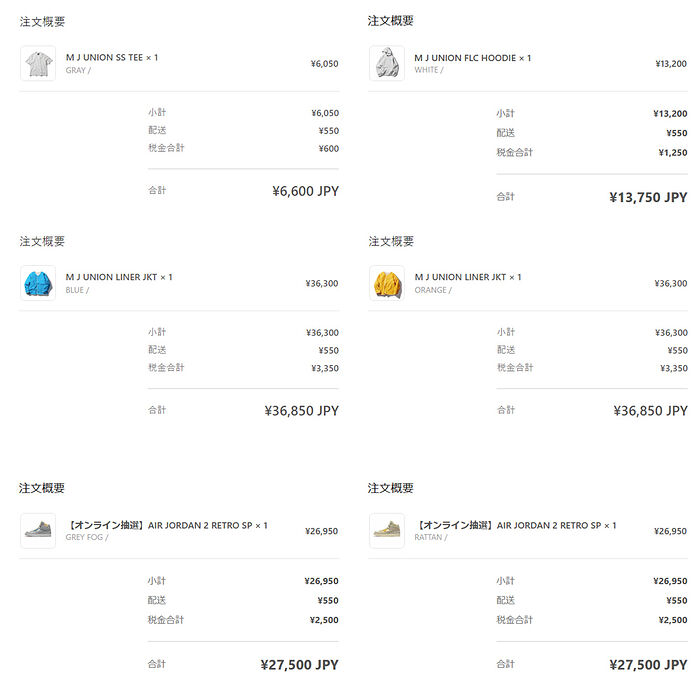Click the ¥13,200 price beside the hoodie item
This screenshot has width=700, height=698.
tap(670, 63)
